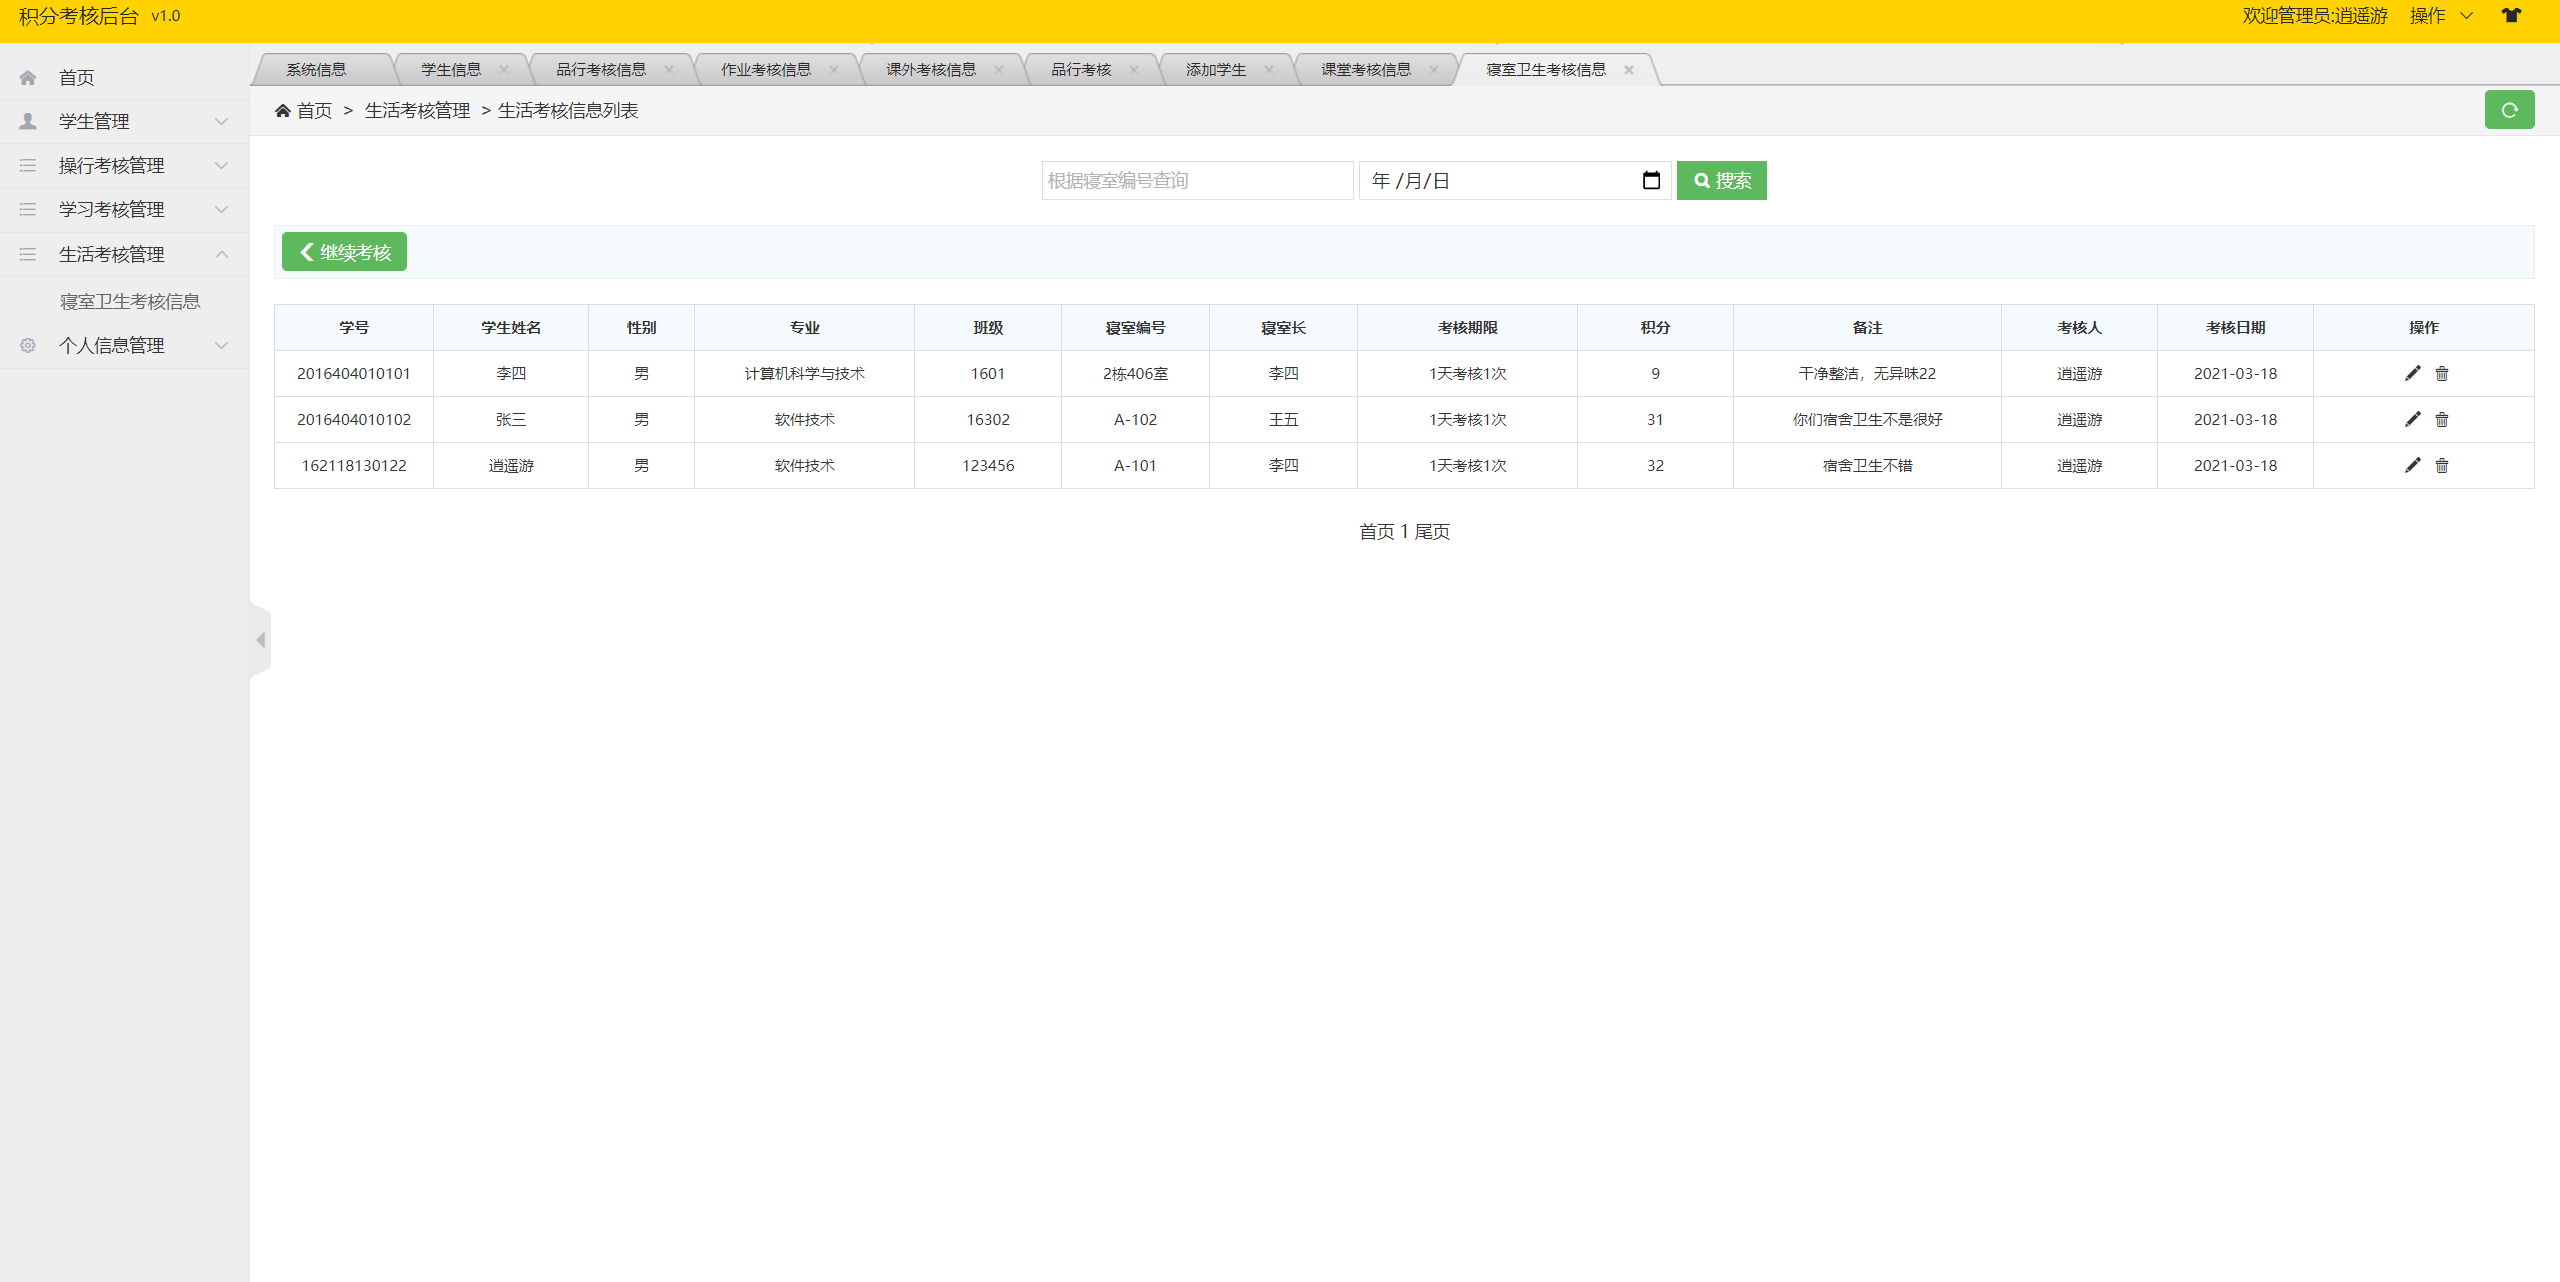
Task: Click the green refresh icon button
Action: [x=2509, y=110]
